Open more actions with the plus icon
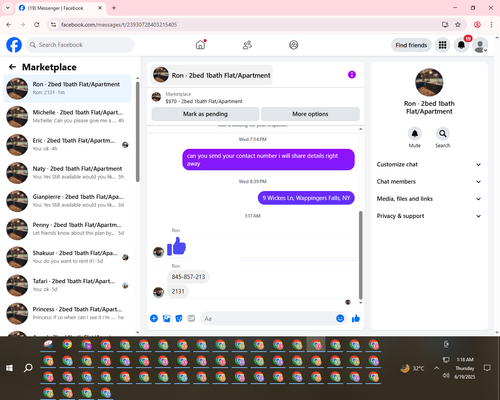The width and height of the screenshot is (500, 400). (x=154, y=318)
